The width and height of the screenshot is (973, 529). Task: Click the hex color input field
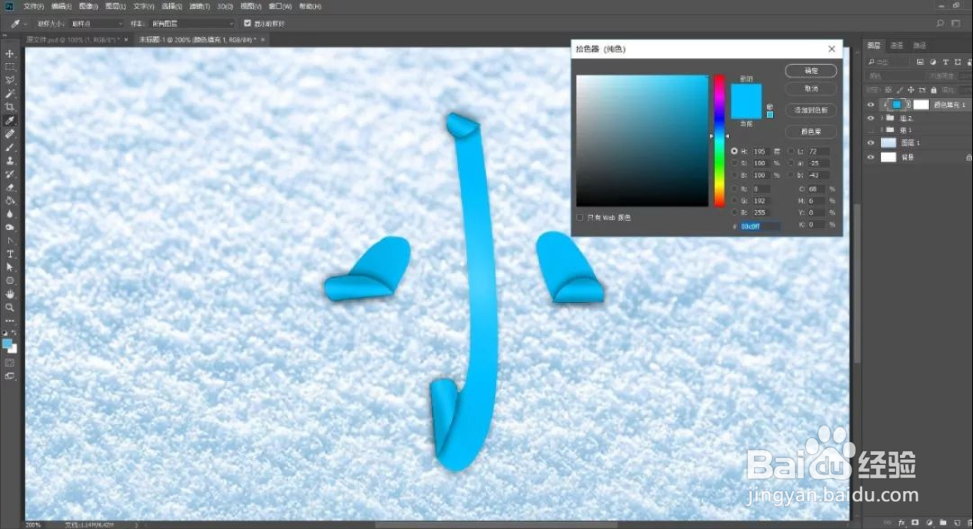(x=760, y=227)
